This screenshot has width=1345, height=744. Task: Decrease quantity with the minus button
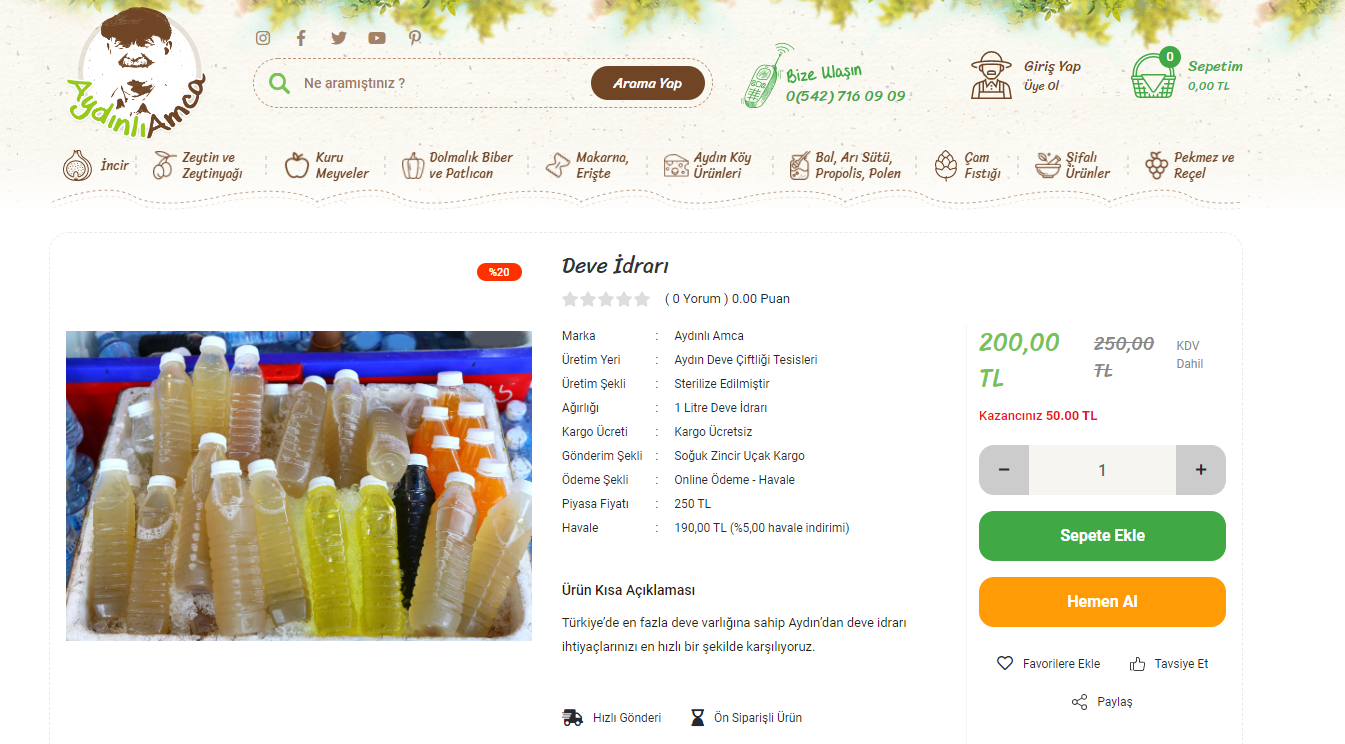point(1004,470)
